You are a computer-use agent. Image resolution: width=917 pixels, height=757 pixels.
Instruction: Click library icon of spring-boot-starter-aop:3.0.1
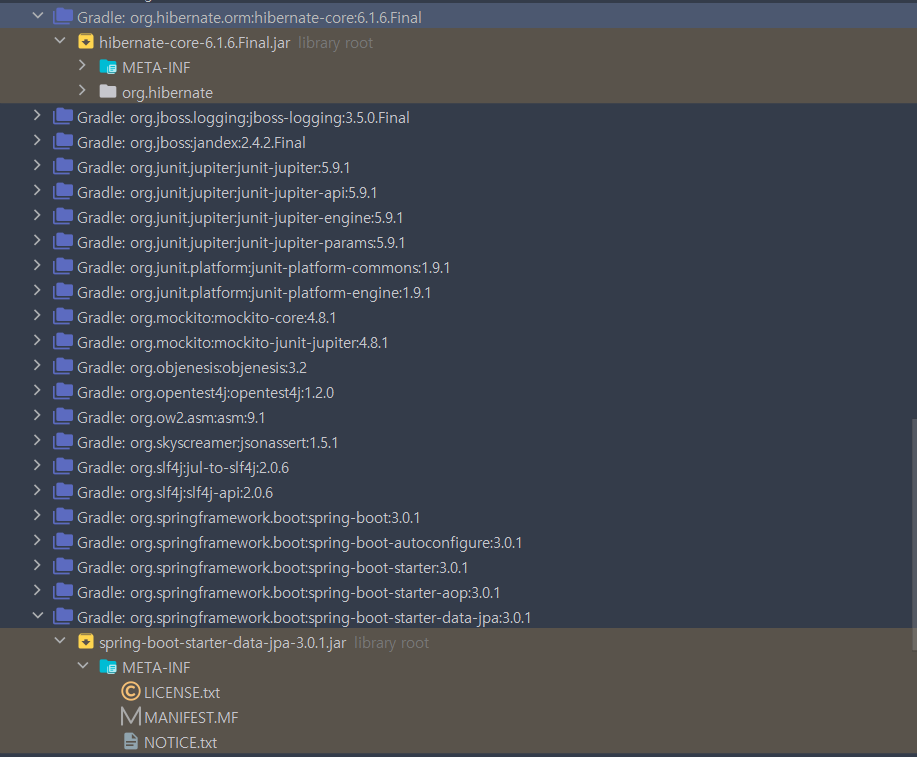tap(63, 591)
